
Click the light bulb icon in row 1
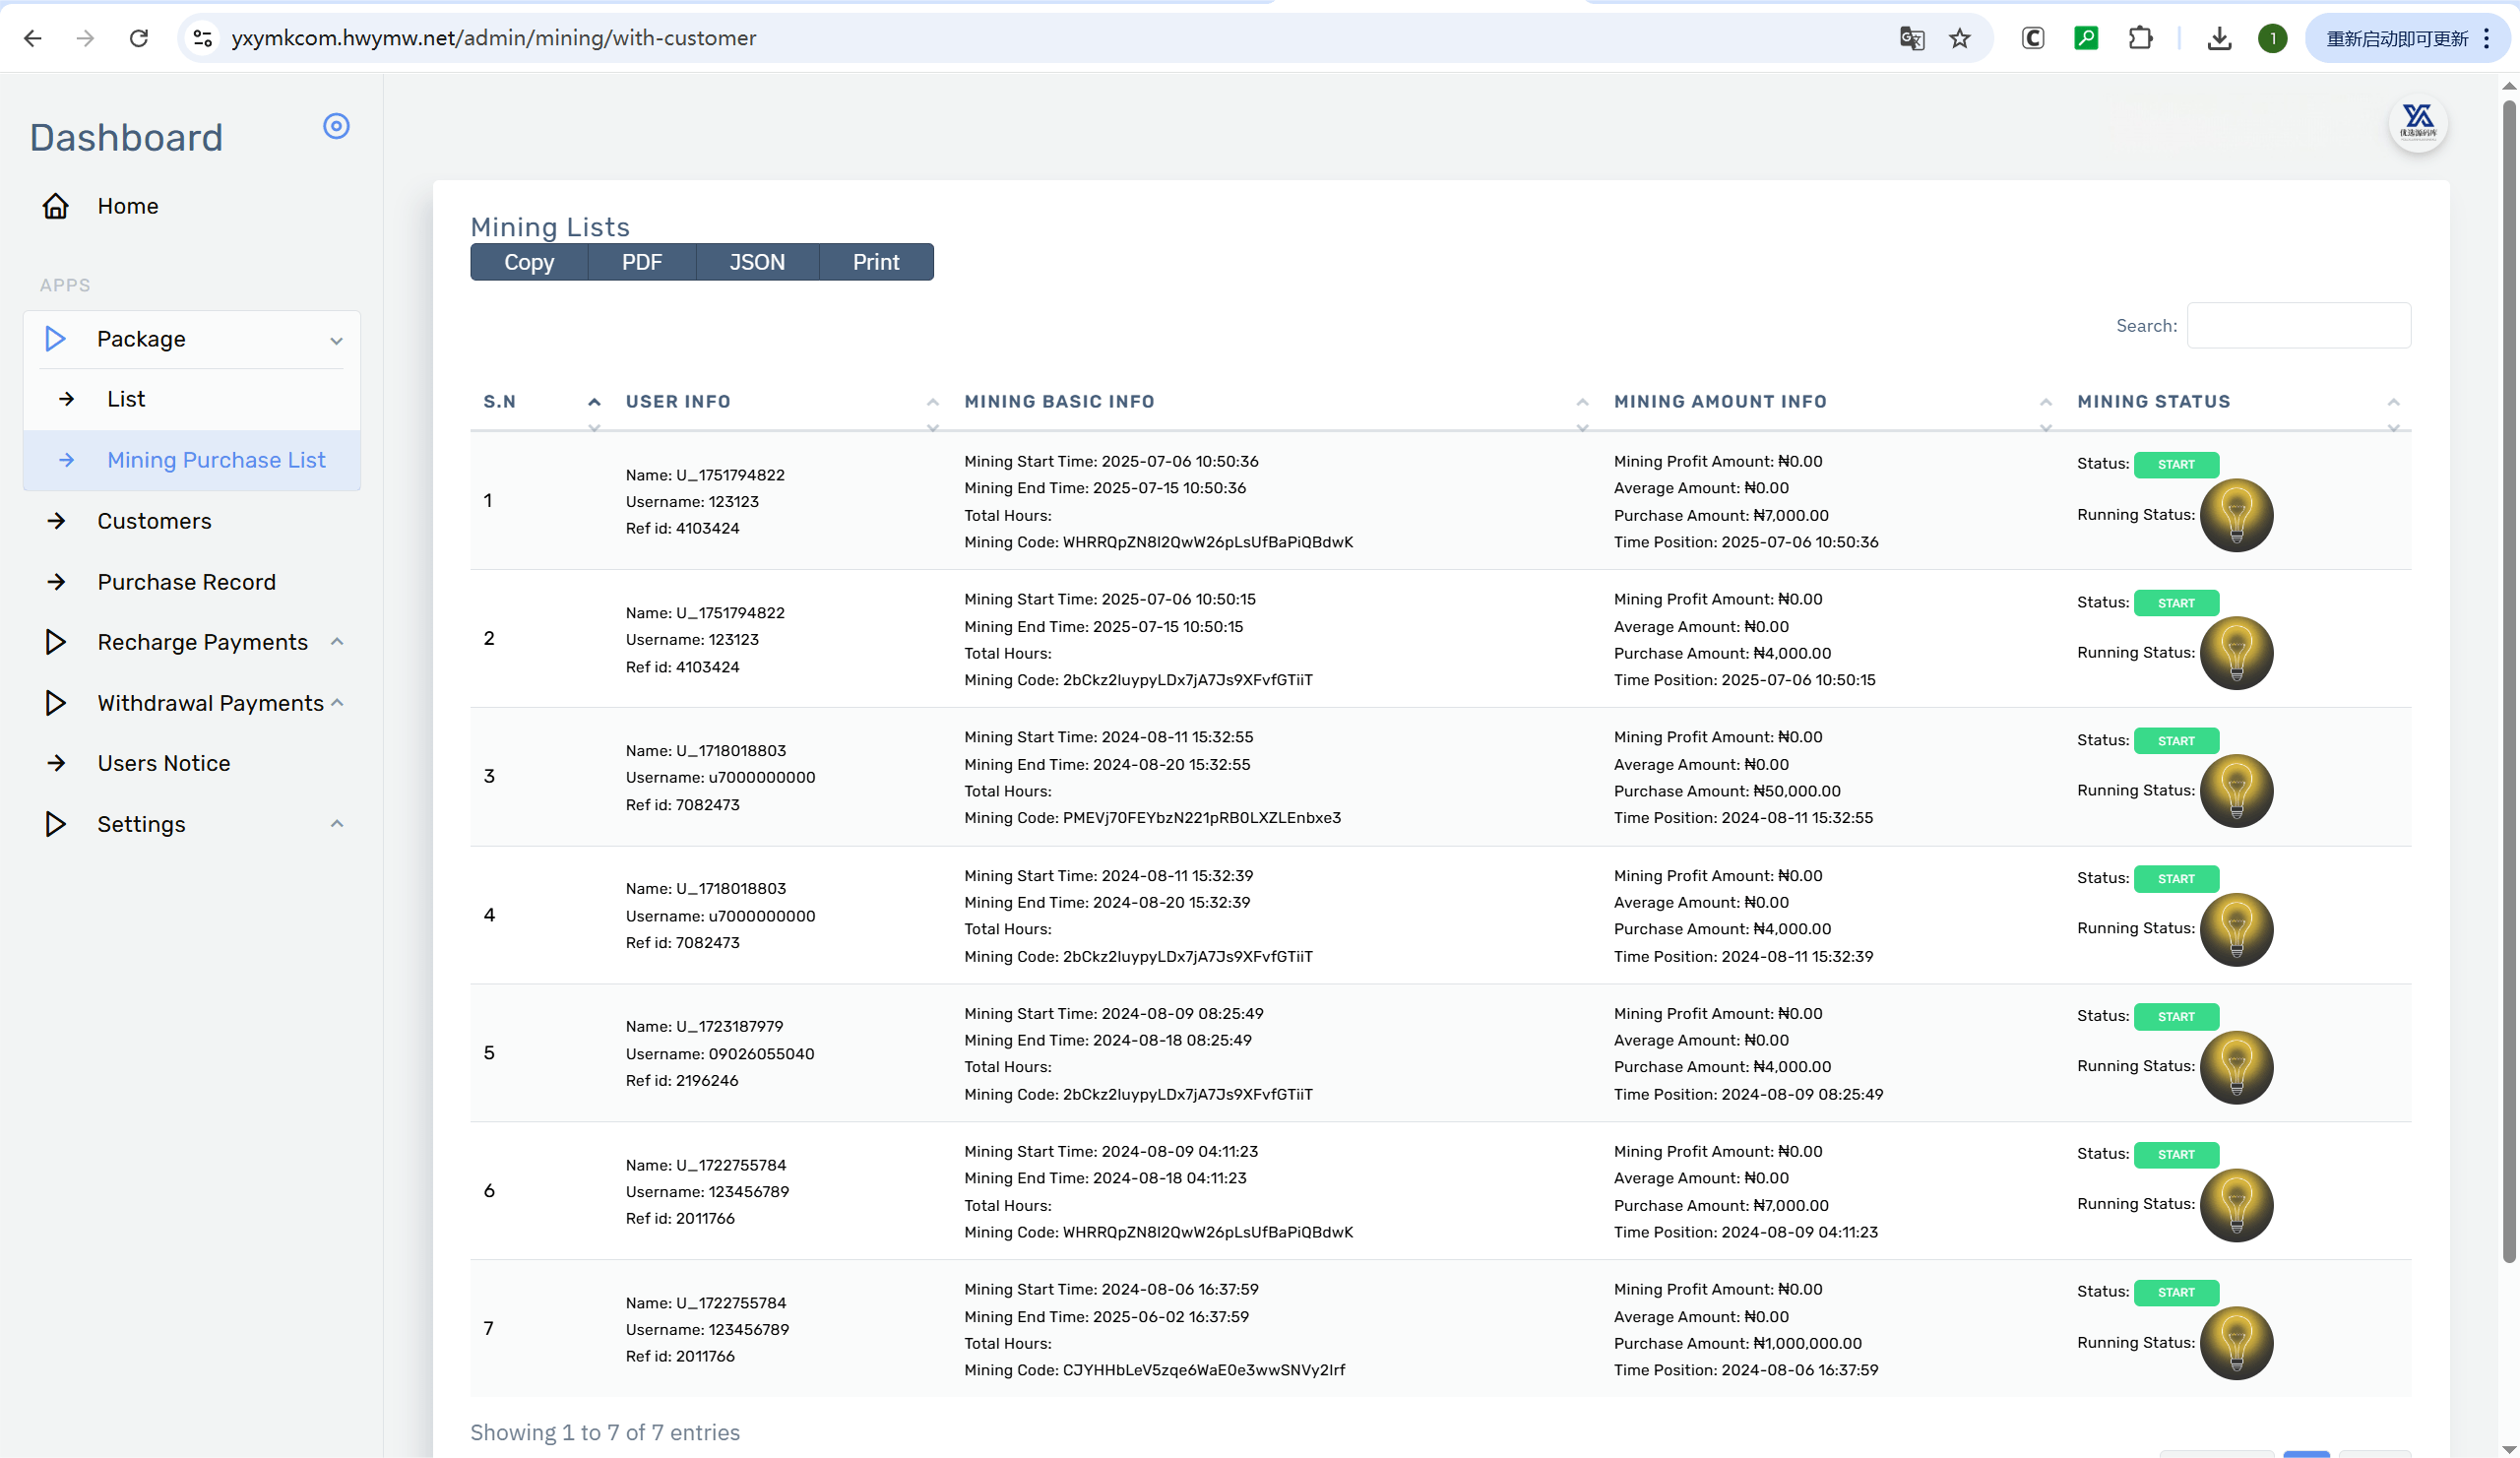pos(2236,516)
